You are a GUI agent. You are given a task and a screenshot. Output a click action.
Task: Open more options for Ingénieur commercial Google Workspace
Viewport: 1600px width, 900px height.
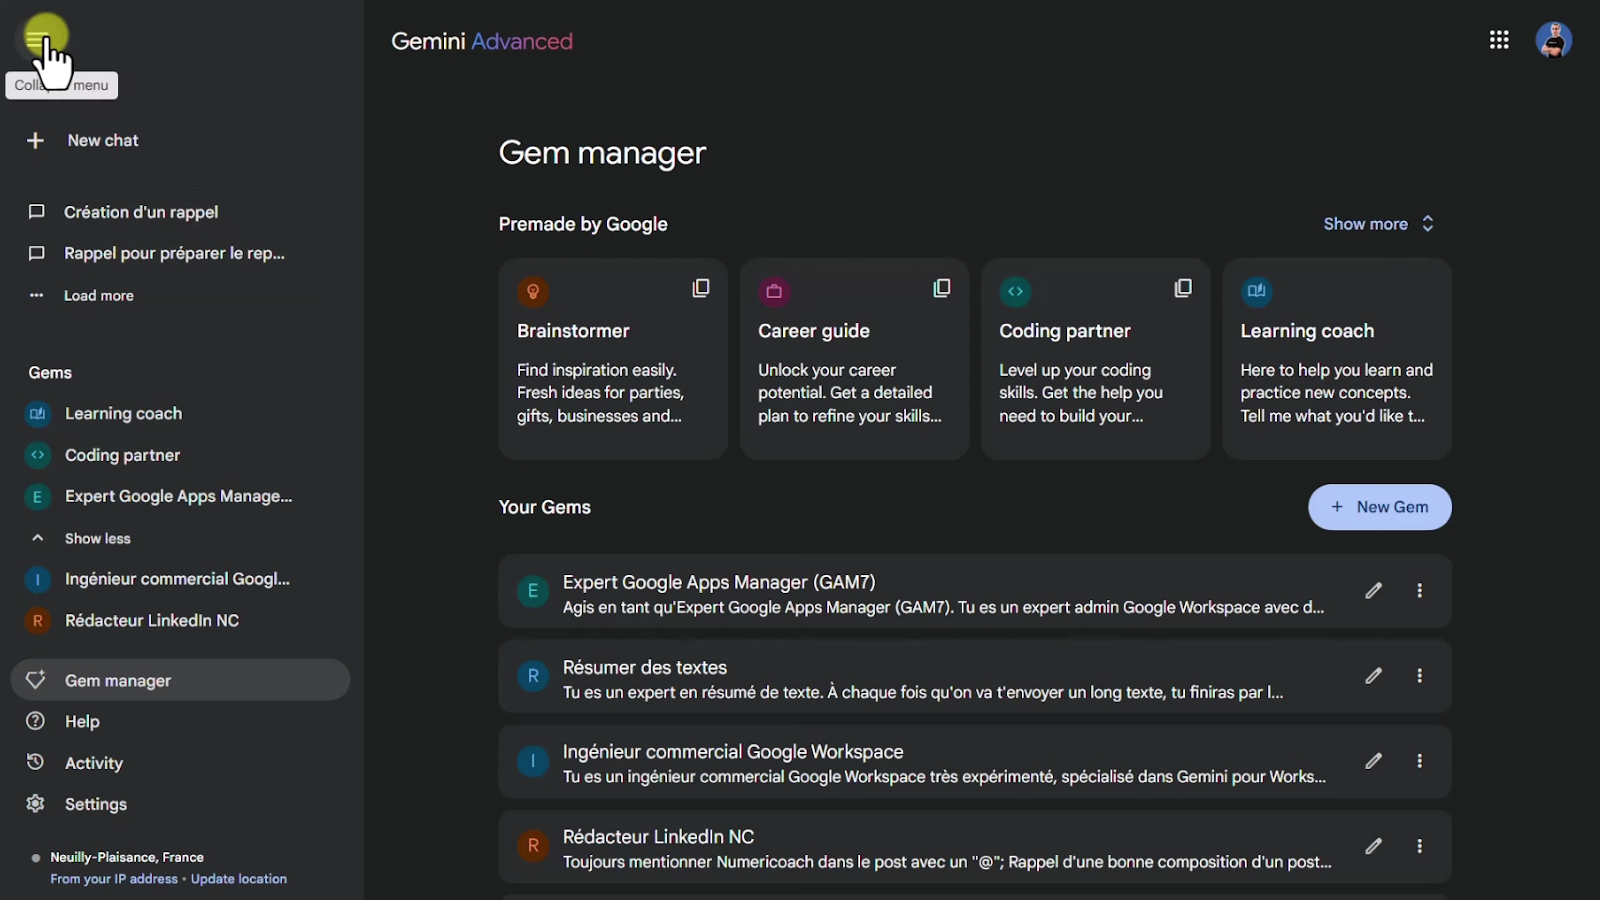[1419, 761]
